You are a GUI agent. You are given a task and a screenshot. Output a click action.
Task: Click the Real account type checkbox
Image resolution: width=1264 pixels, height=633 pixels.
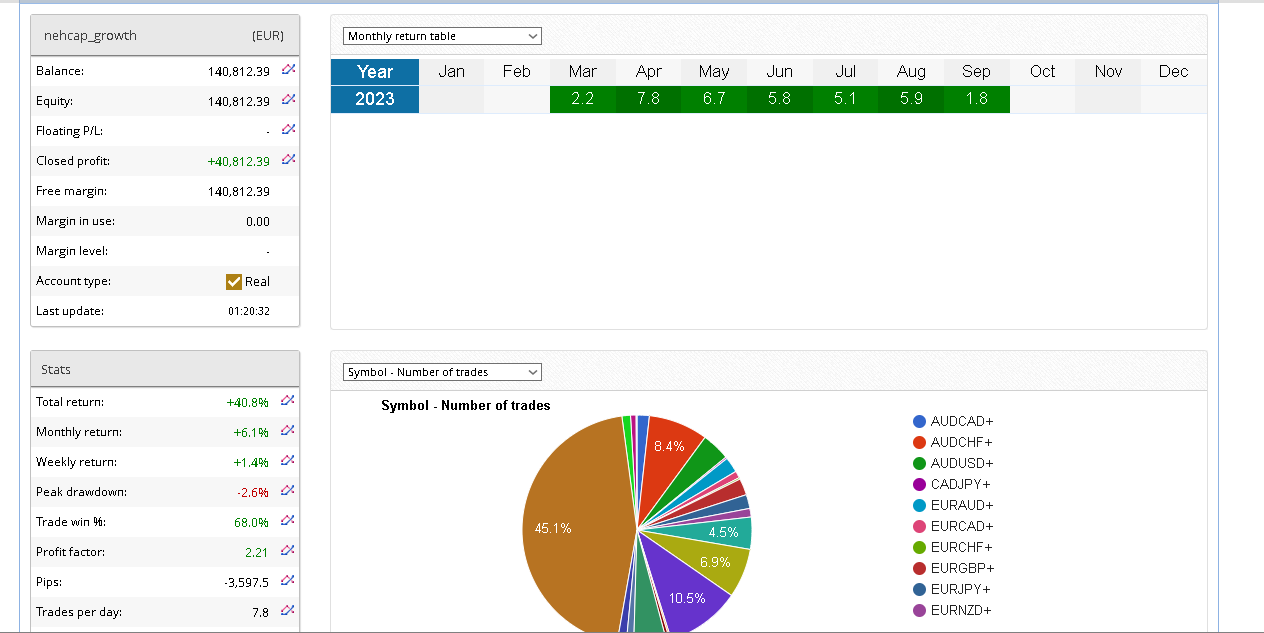[235, 282]
